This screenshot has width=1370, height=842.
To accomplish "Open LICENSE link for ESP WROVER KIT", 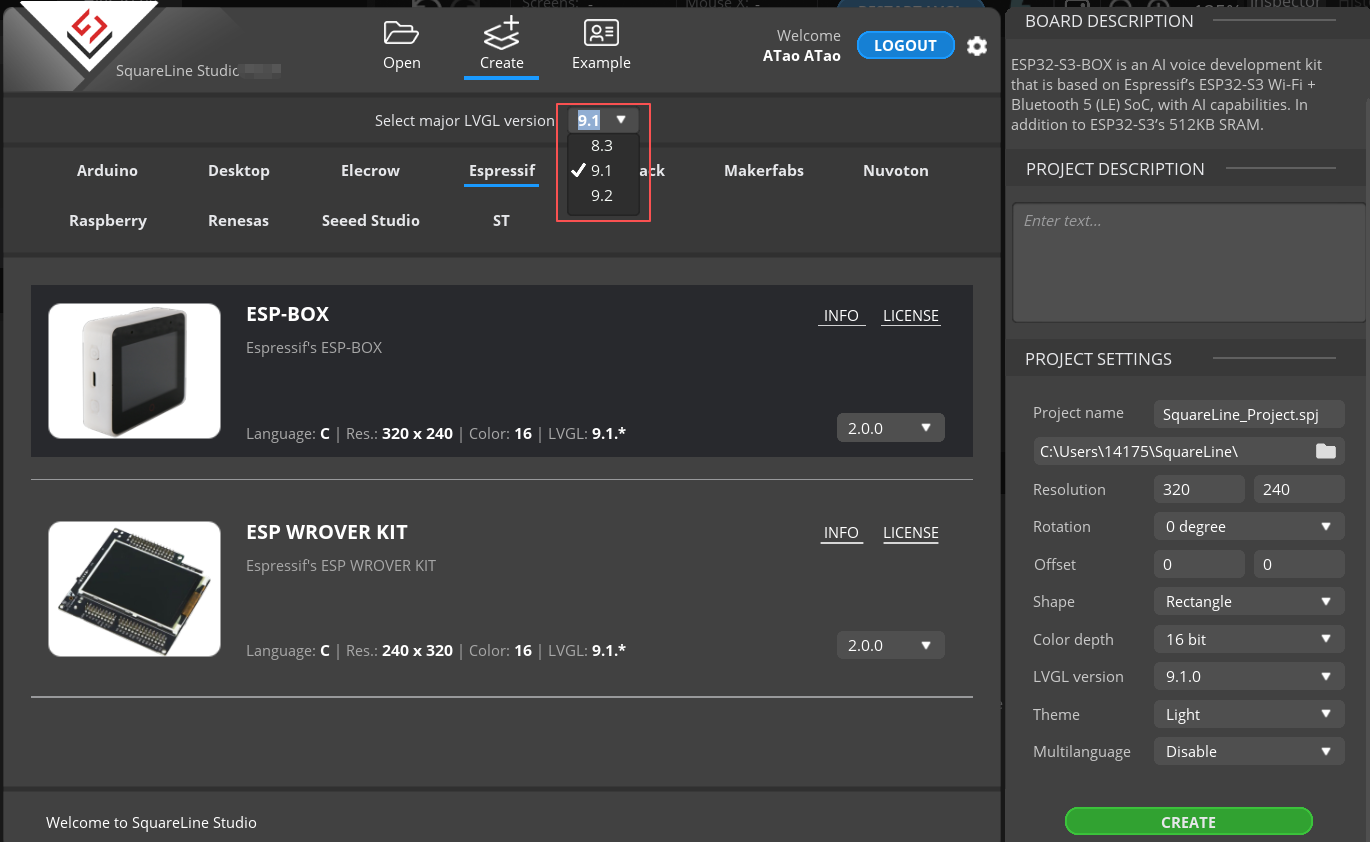I will click(x=911, y=533).
